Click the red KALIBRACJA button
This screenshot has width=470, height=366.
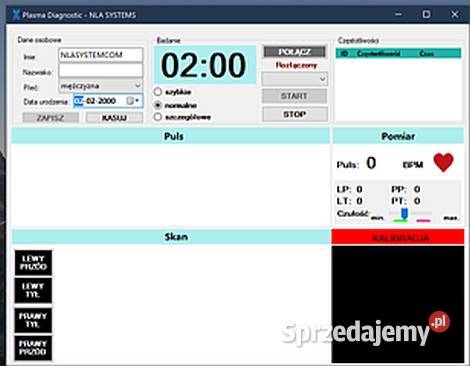click(x=398, y=238)
